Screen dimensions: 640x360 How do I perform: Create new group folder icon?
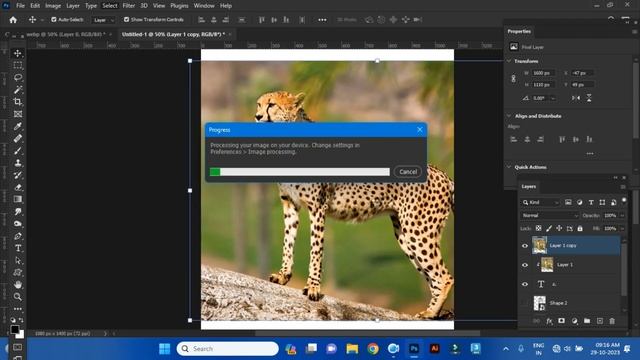coord(587,321)
